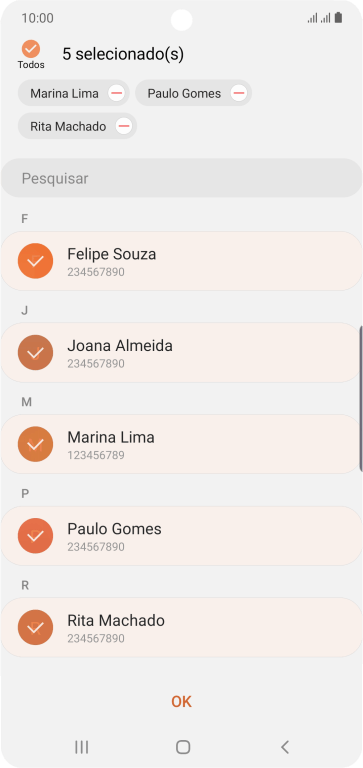Remove Paulo Gomes chip with minus icon
This screenshot has width=363, height=768.
click(x=239, y=93)
